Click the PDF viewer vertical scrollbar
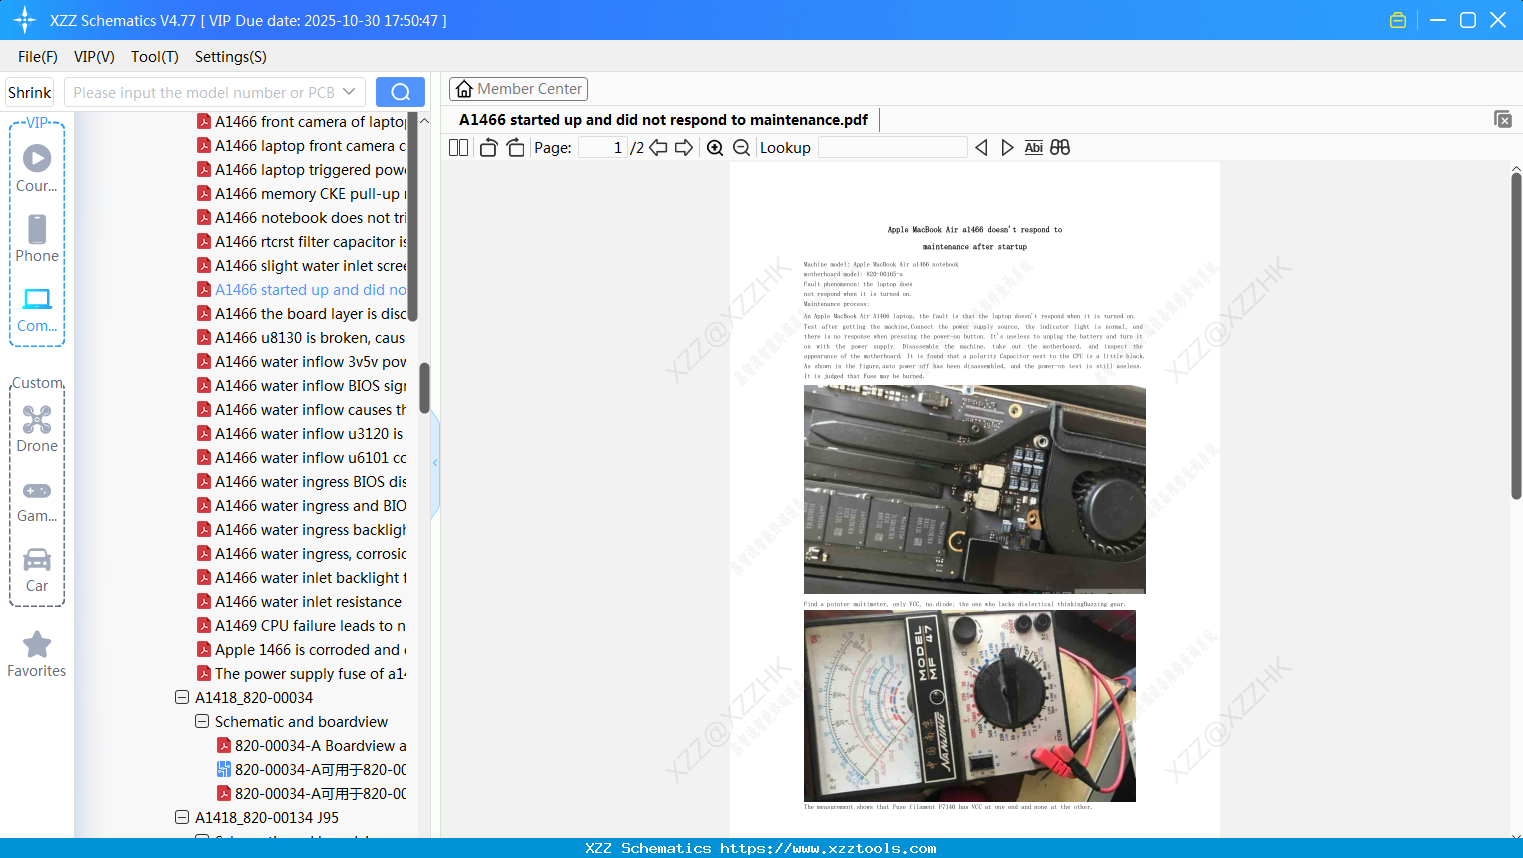Screen dimensions: 1523x858 coord(1516,335)
